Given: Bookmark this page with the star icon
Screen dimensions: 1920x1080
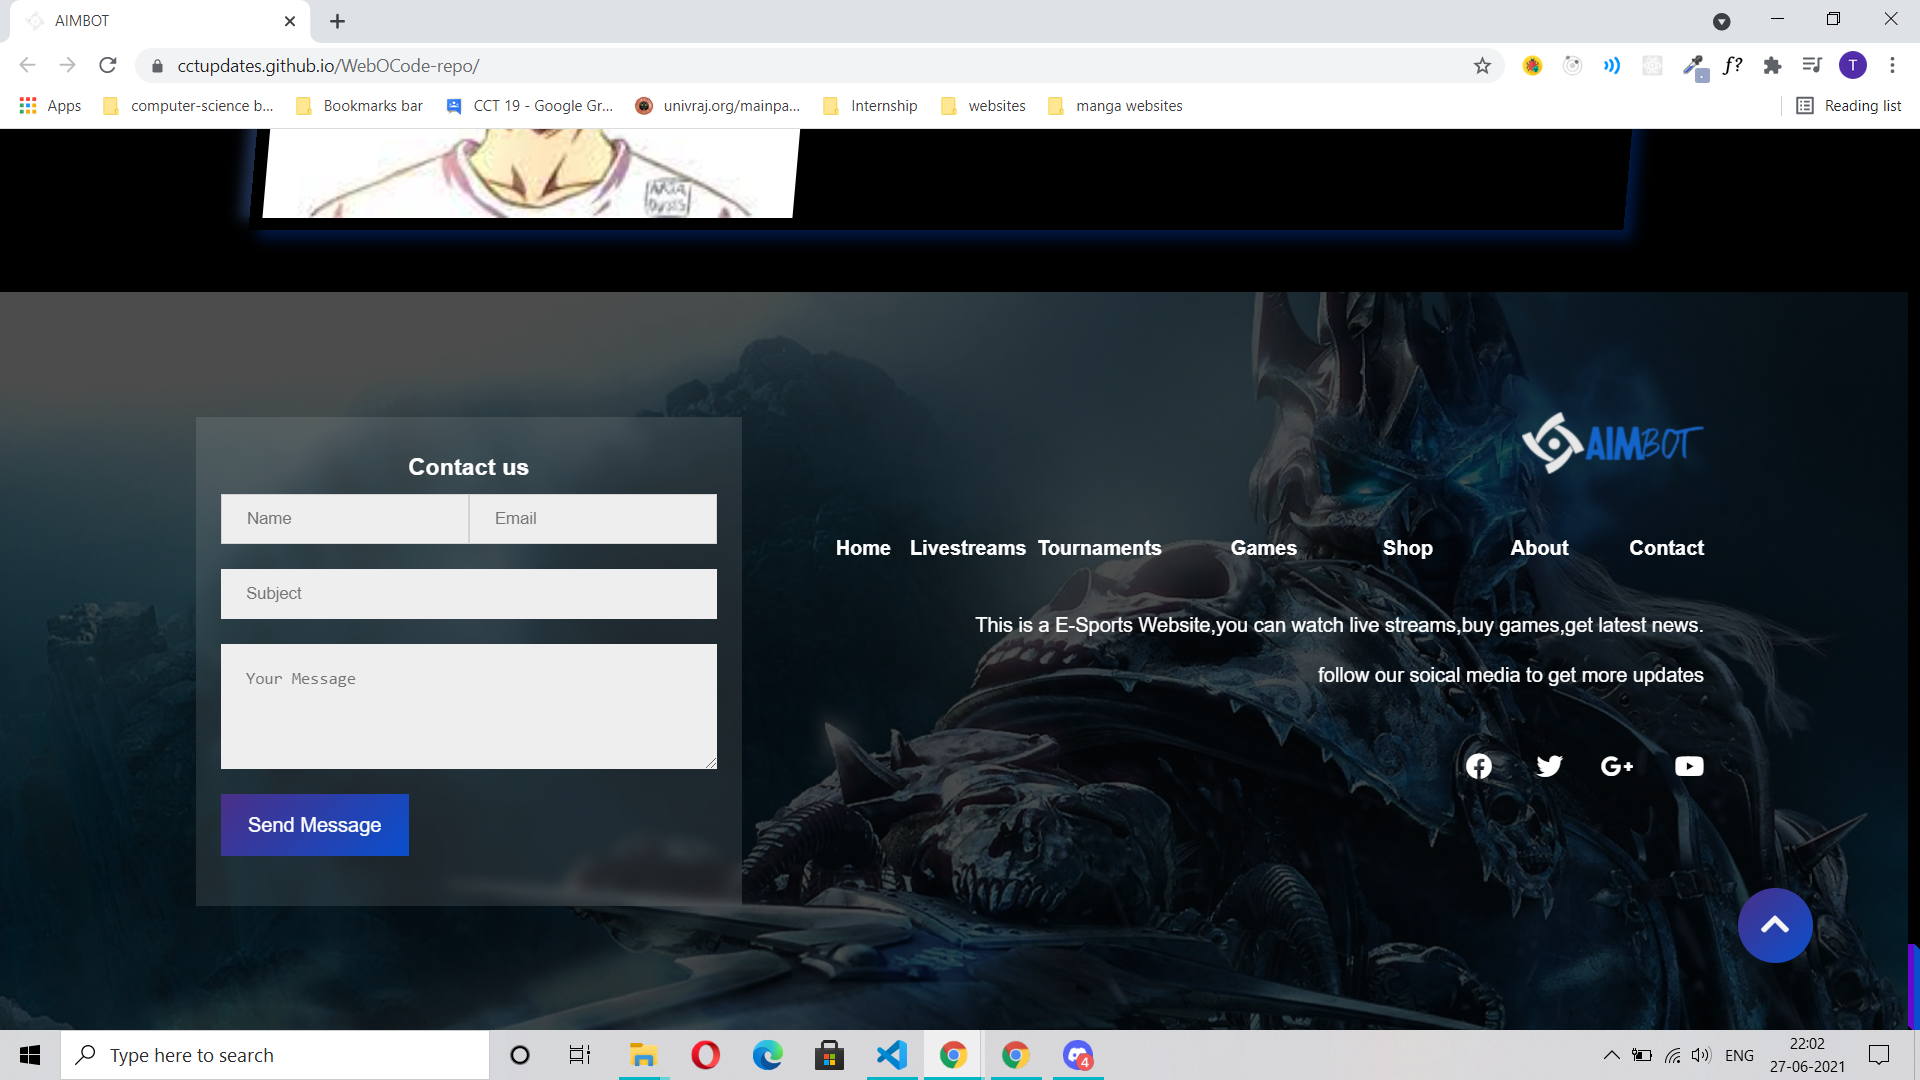Looking at the screenshot, I should coord(1482,66).
